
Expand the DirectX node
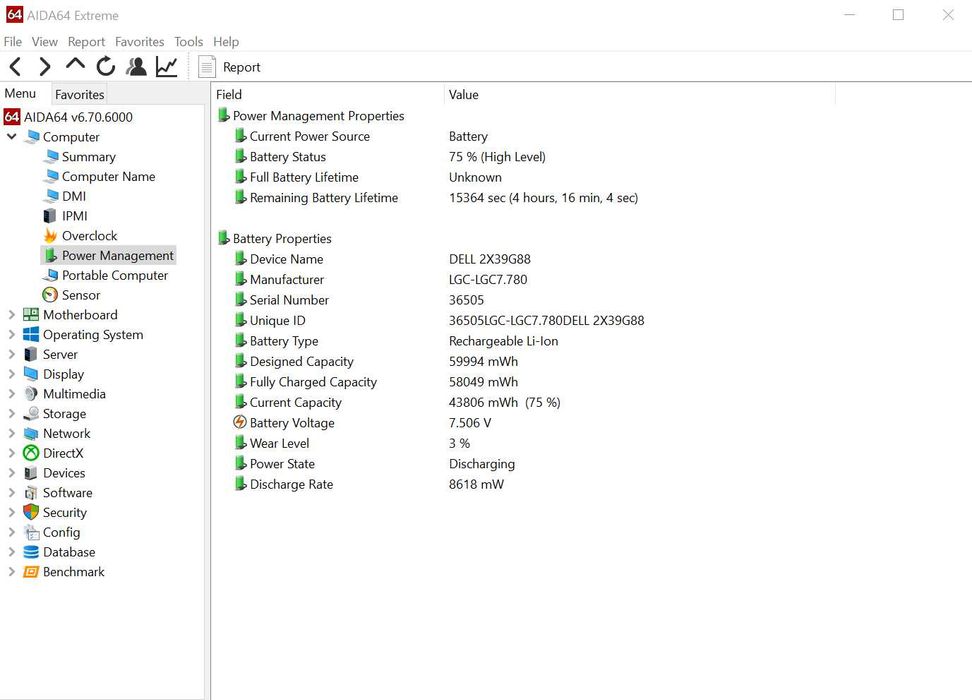(11, 453)
